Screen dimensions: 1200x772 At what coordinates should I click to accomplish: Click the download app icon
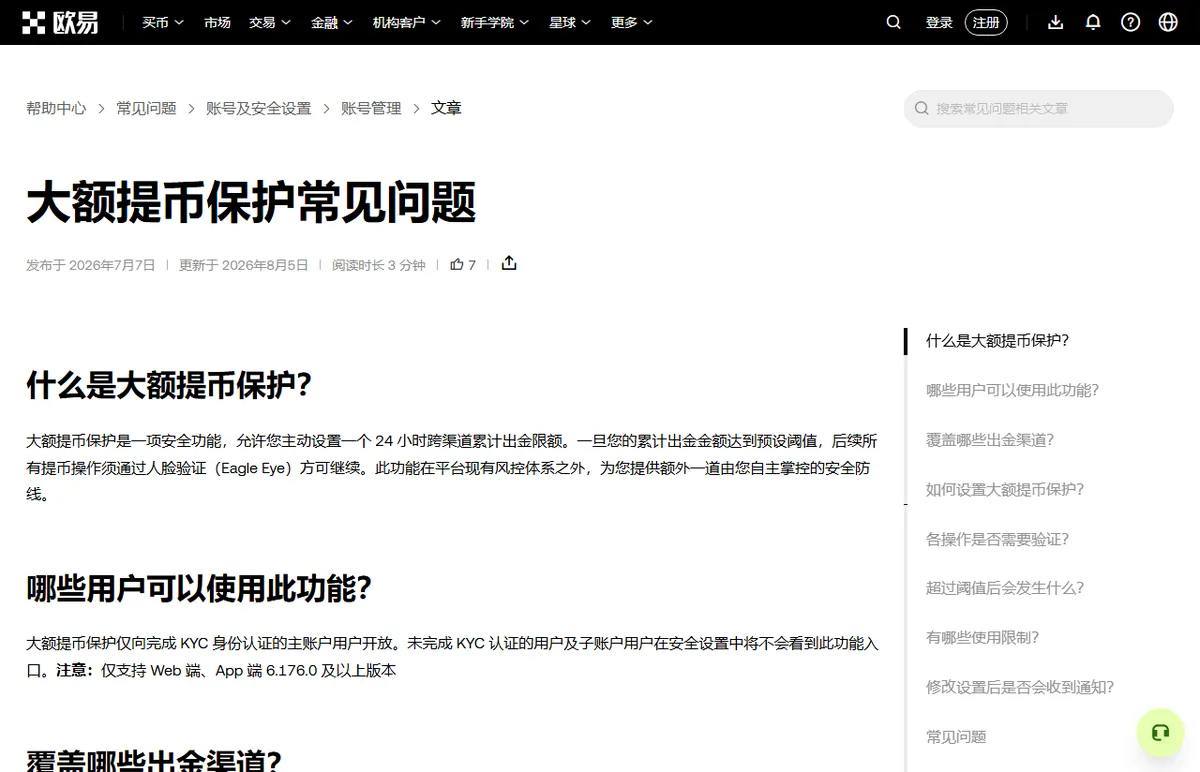1055,22
